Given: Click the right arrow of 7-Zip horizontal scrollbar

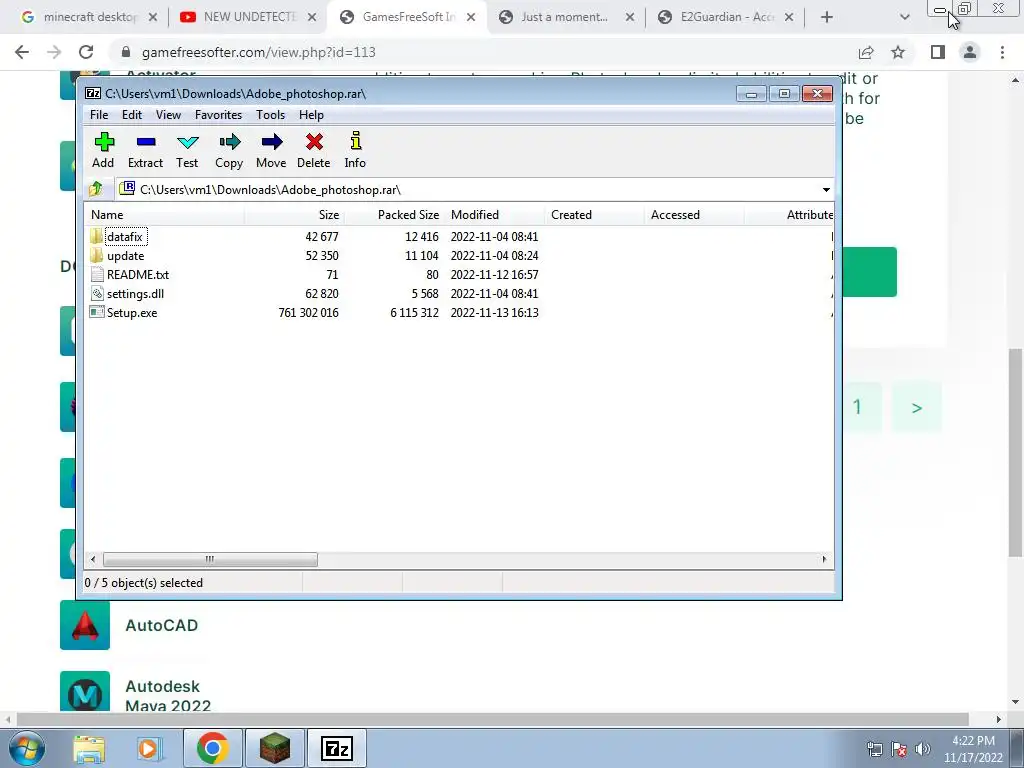Looking at the screenshot, I should (x=824, y=559).
